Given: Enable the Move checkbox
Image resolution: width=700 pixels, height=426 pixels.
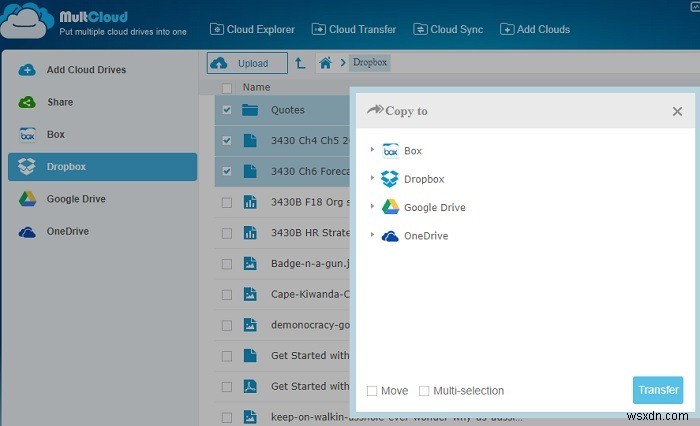Looking at the screenshot, I should coord(372,391).
